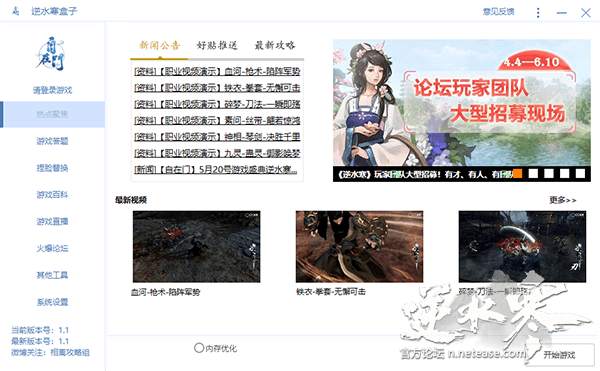Select the fourth banner slide indicator
600x371 pixels.
coord(564,174)
